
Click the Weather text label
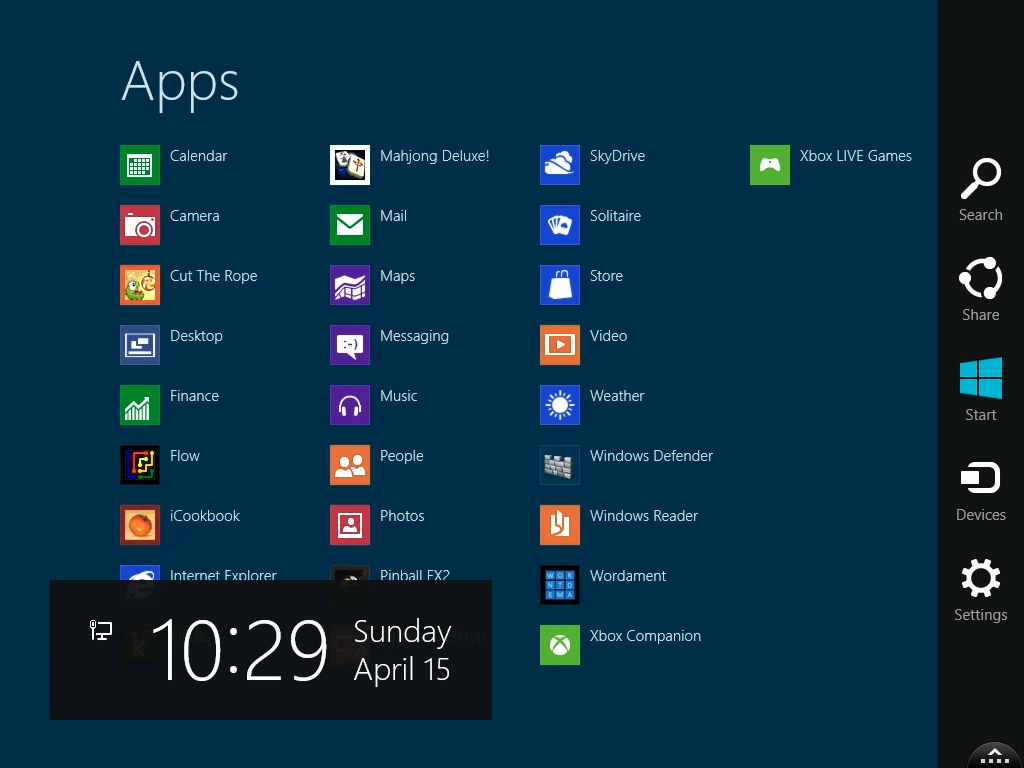click(x=616, y=396)
